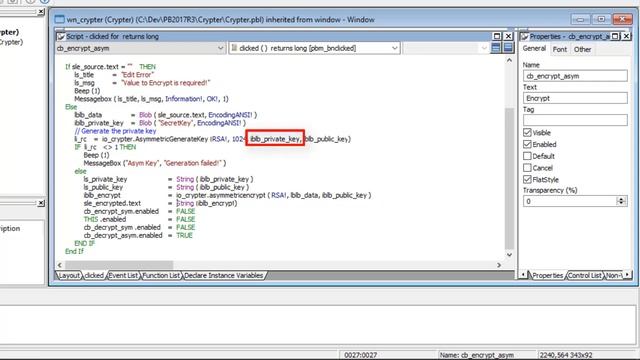Close the Properties pane
640x360 pixels.
click(626, 36)
